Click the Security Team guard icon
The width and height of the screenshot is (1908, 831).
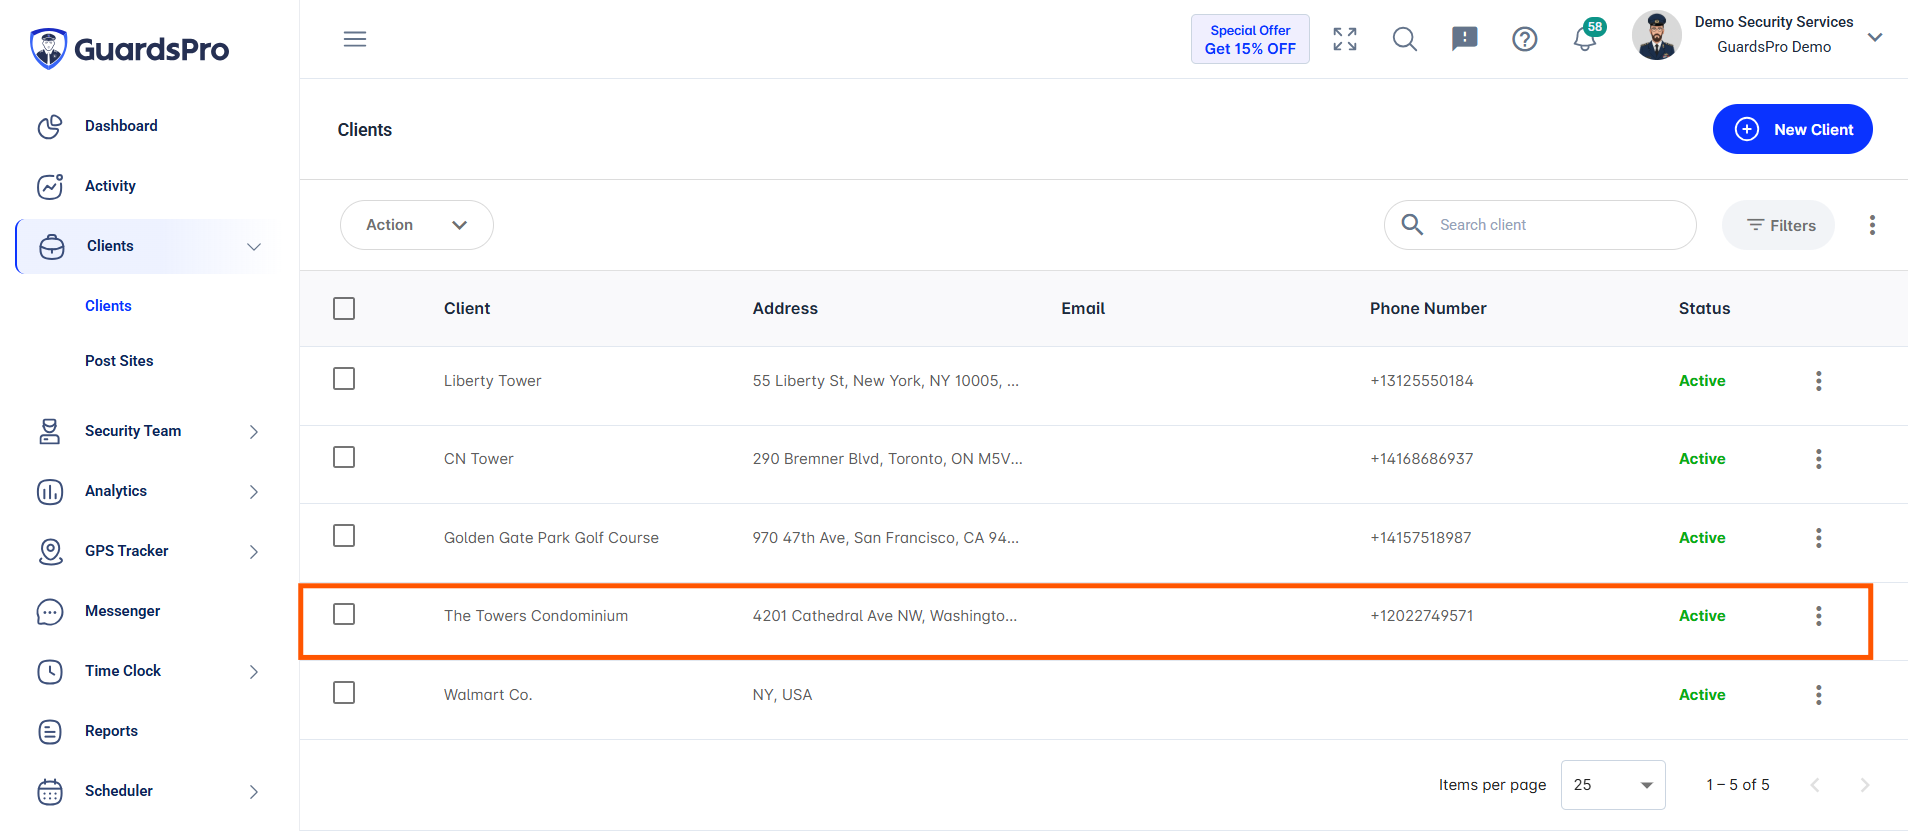click(x=50, y=431)
